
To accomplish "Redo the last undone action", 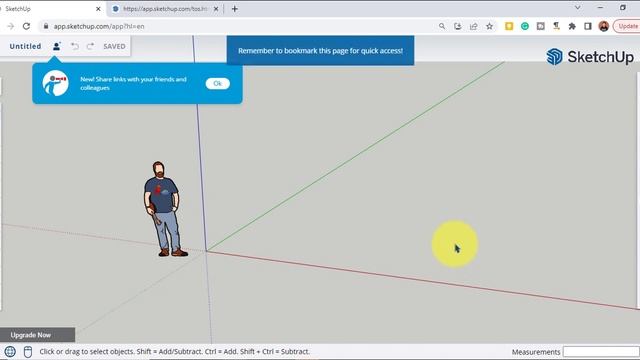I will pos(90,46).
